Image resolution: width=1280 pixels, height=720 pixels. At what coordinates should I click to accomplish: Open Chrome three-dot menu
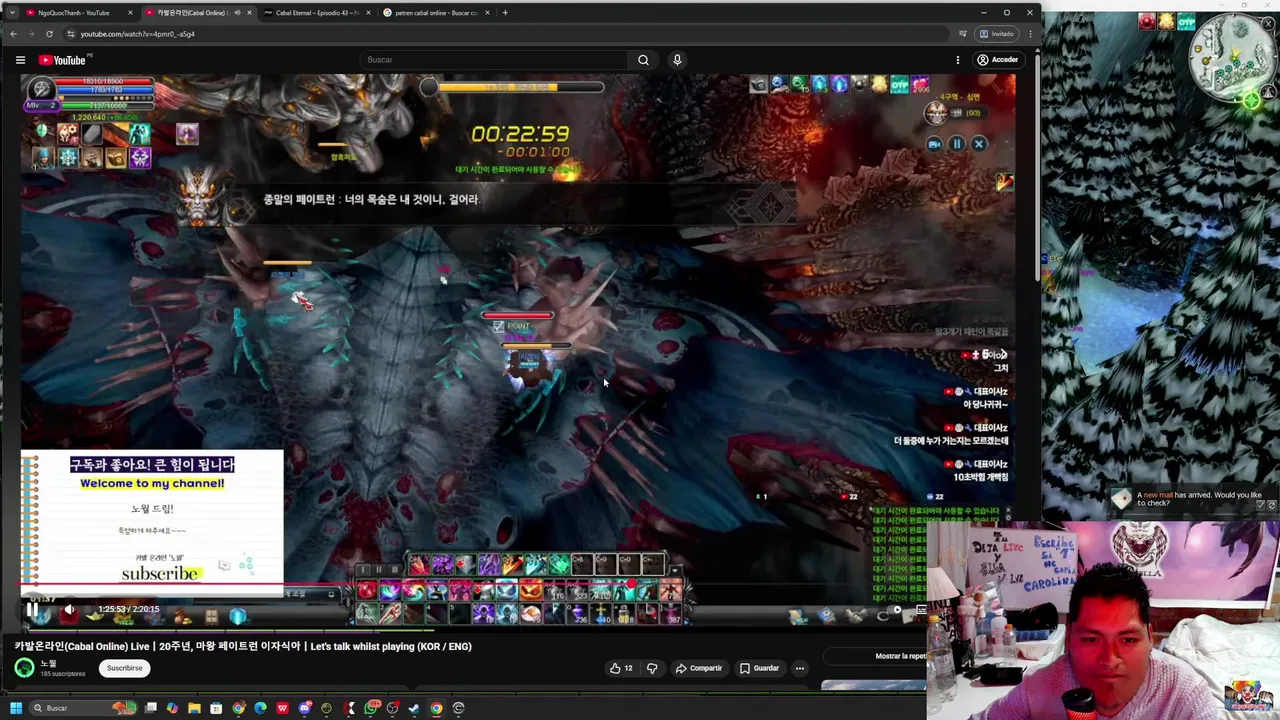point(1030,34)
